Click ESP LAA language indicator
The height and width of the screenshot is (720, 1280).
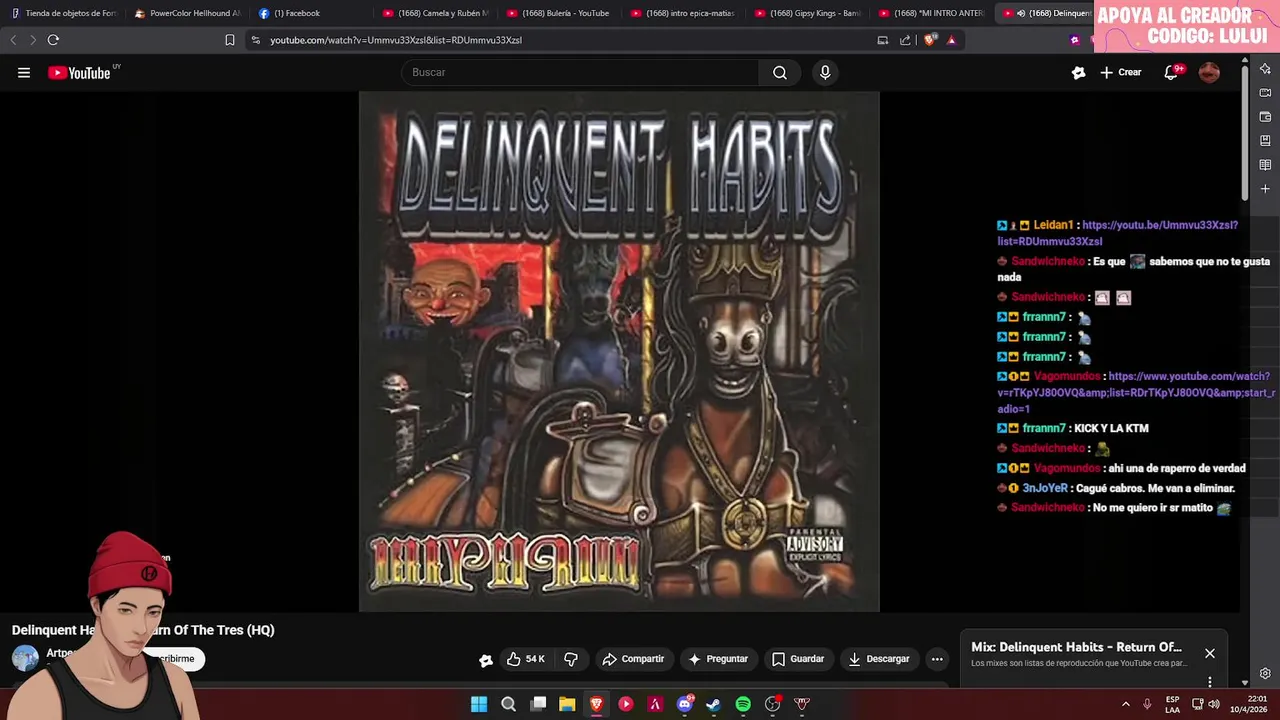click(x=1172, y=704)
